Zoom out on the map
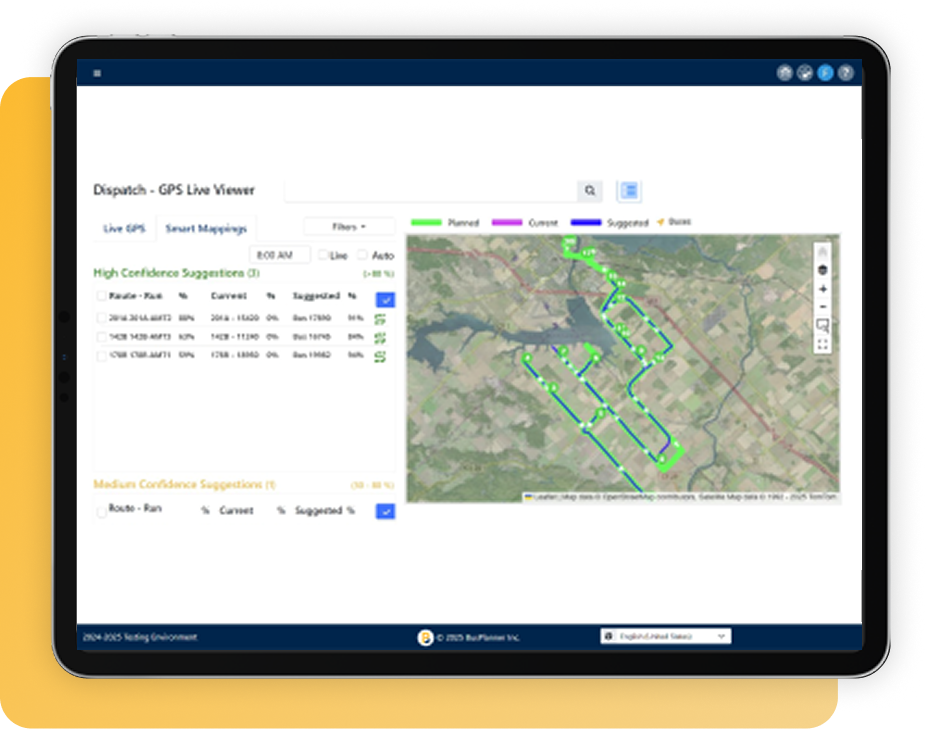Viewport: 927px width, 729px height. click(x=822, y=307)
